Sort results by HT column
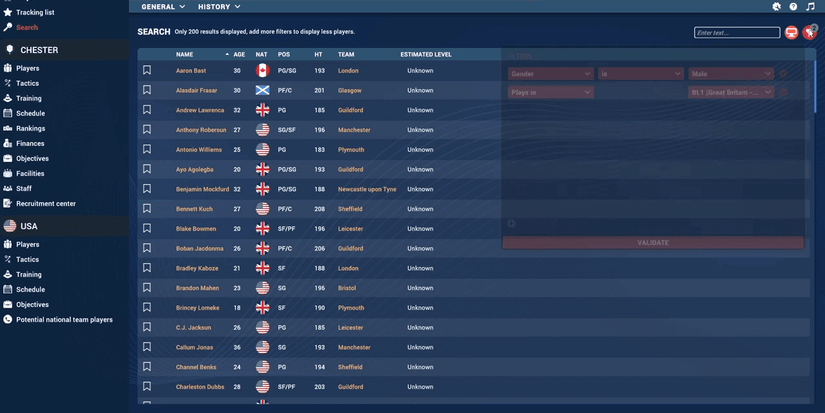The image size is (825, 413). pyautogui.click(x=318, y=54)
